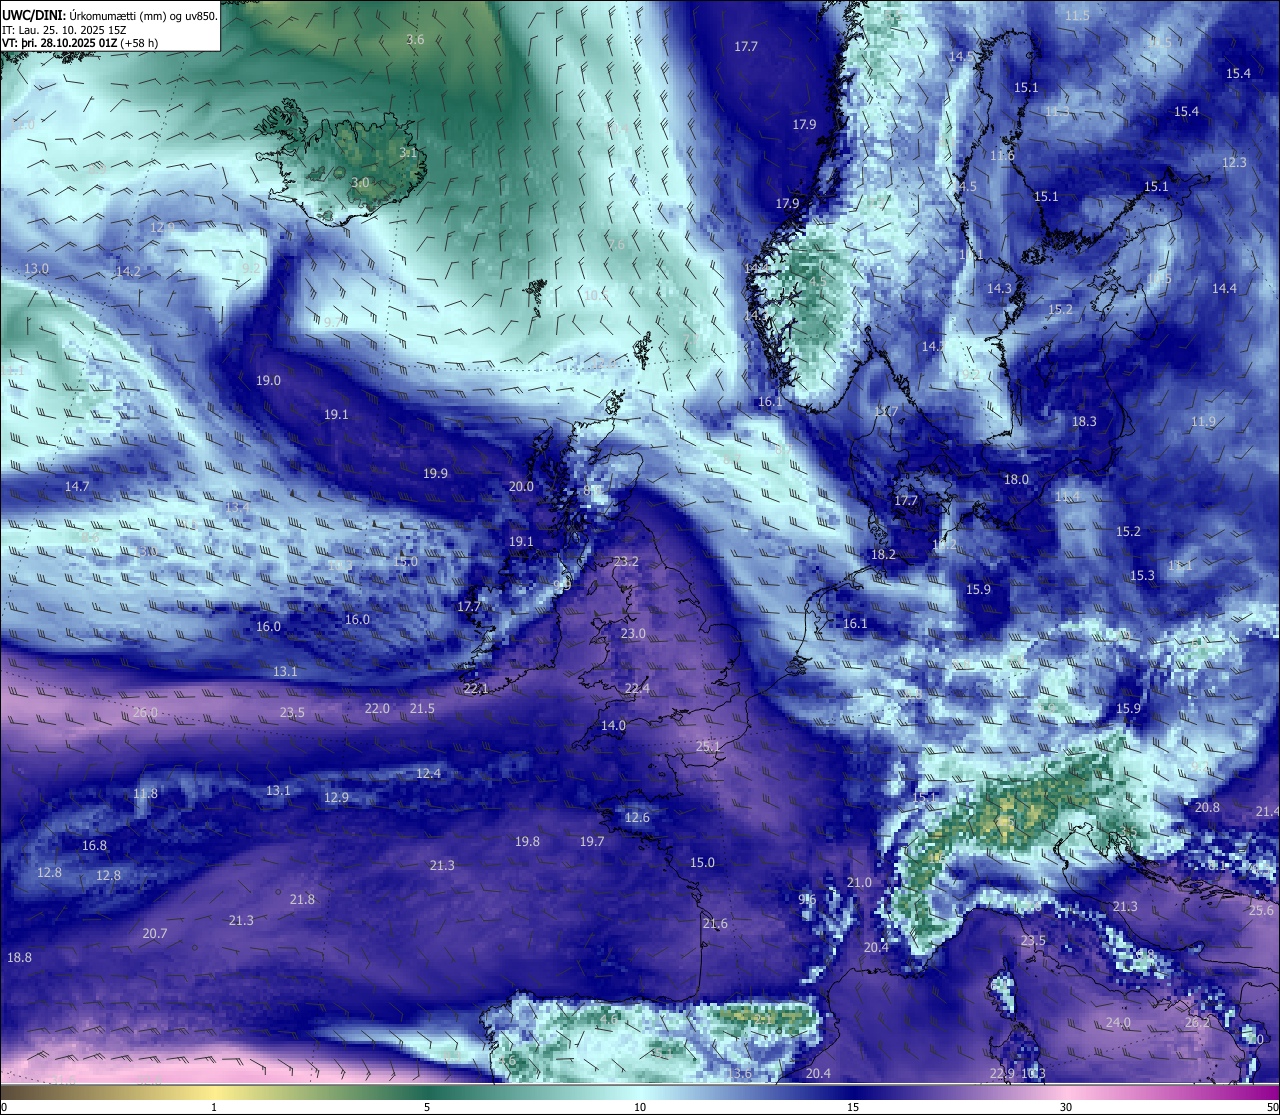Click the colour scale above the 30 label
Image resolution: width=1280 pixels, height=1115 pixels.
click(x=1066, y=1092)
